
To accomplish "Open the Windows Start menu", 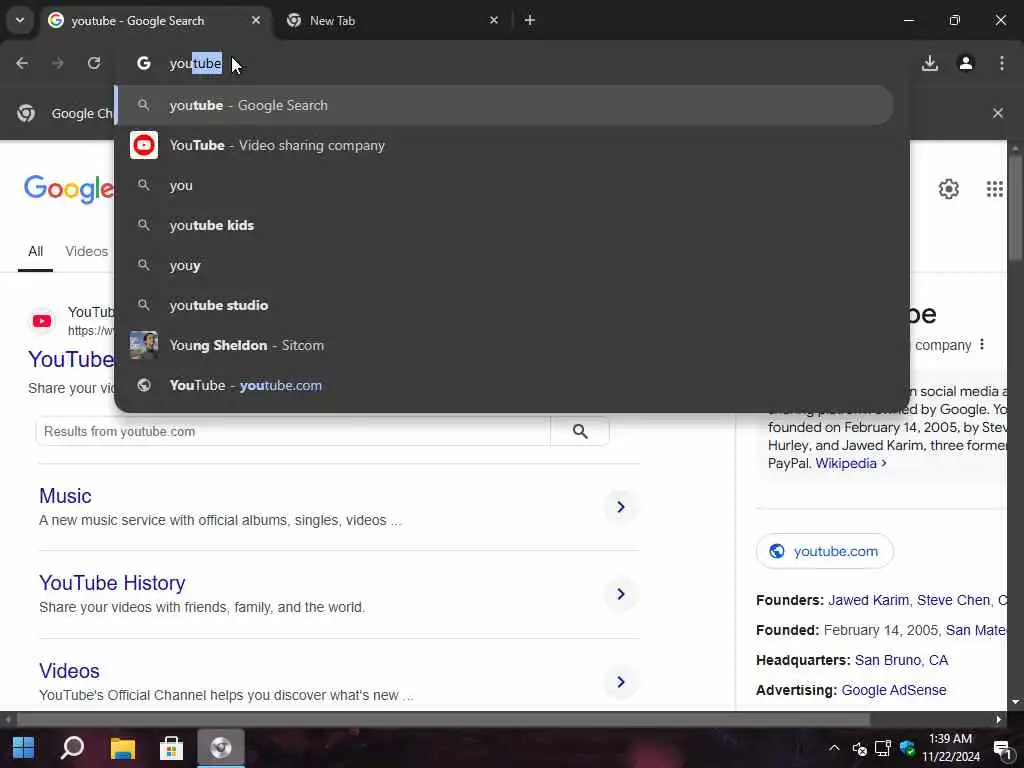I will click(24, 748).
